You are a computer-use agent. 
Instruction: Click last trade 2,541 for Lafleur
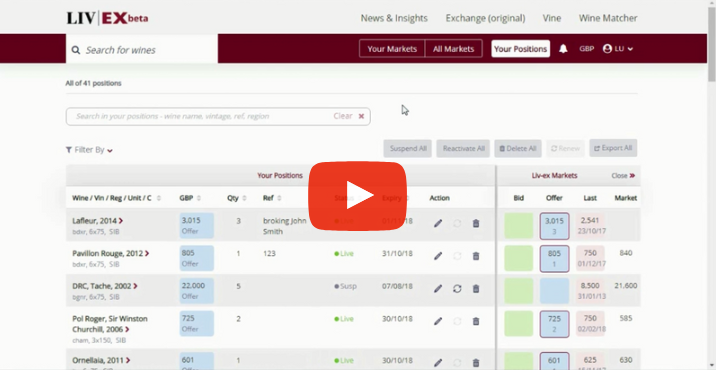point(590,226)
